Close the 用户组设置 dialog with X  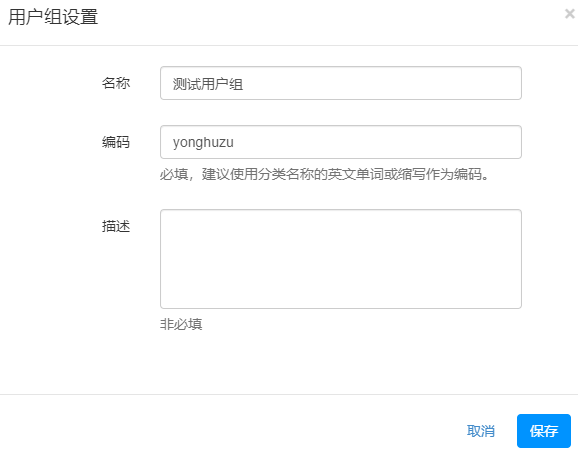570,14
